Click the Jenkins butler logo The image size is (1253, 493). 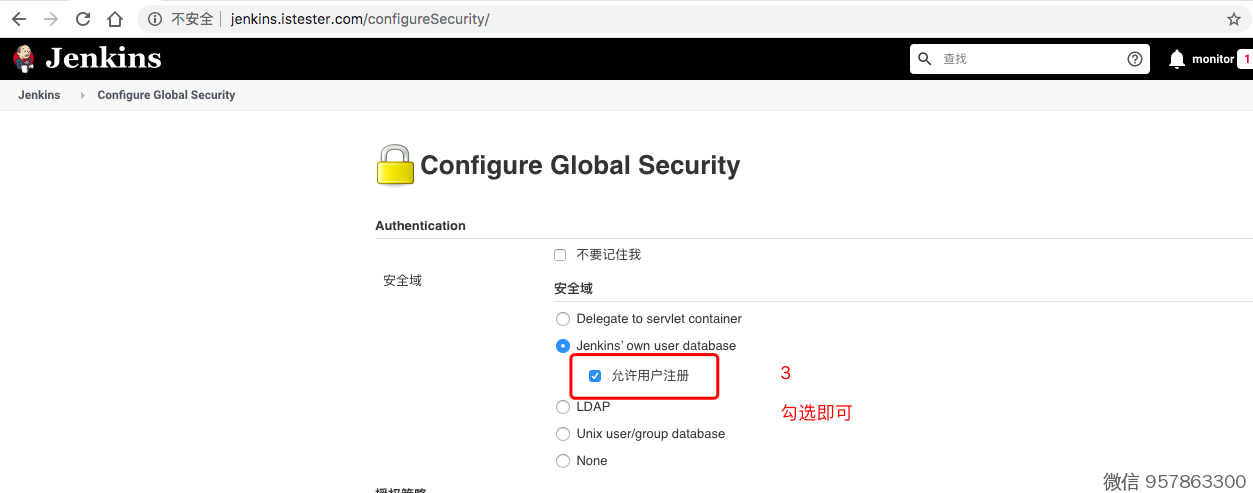pyautogui.click(x=24, y=58)
